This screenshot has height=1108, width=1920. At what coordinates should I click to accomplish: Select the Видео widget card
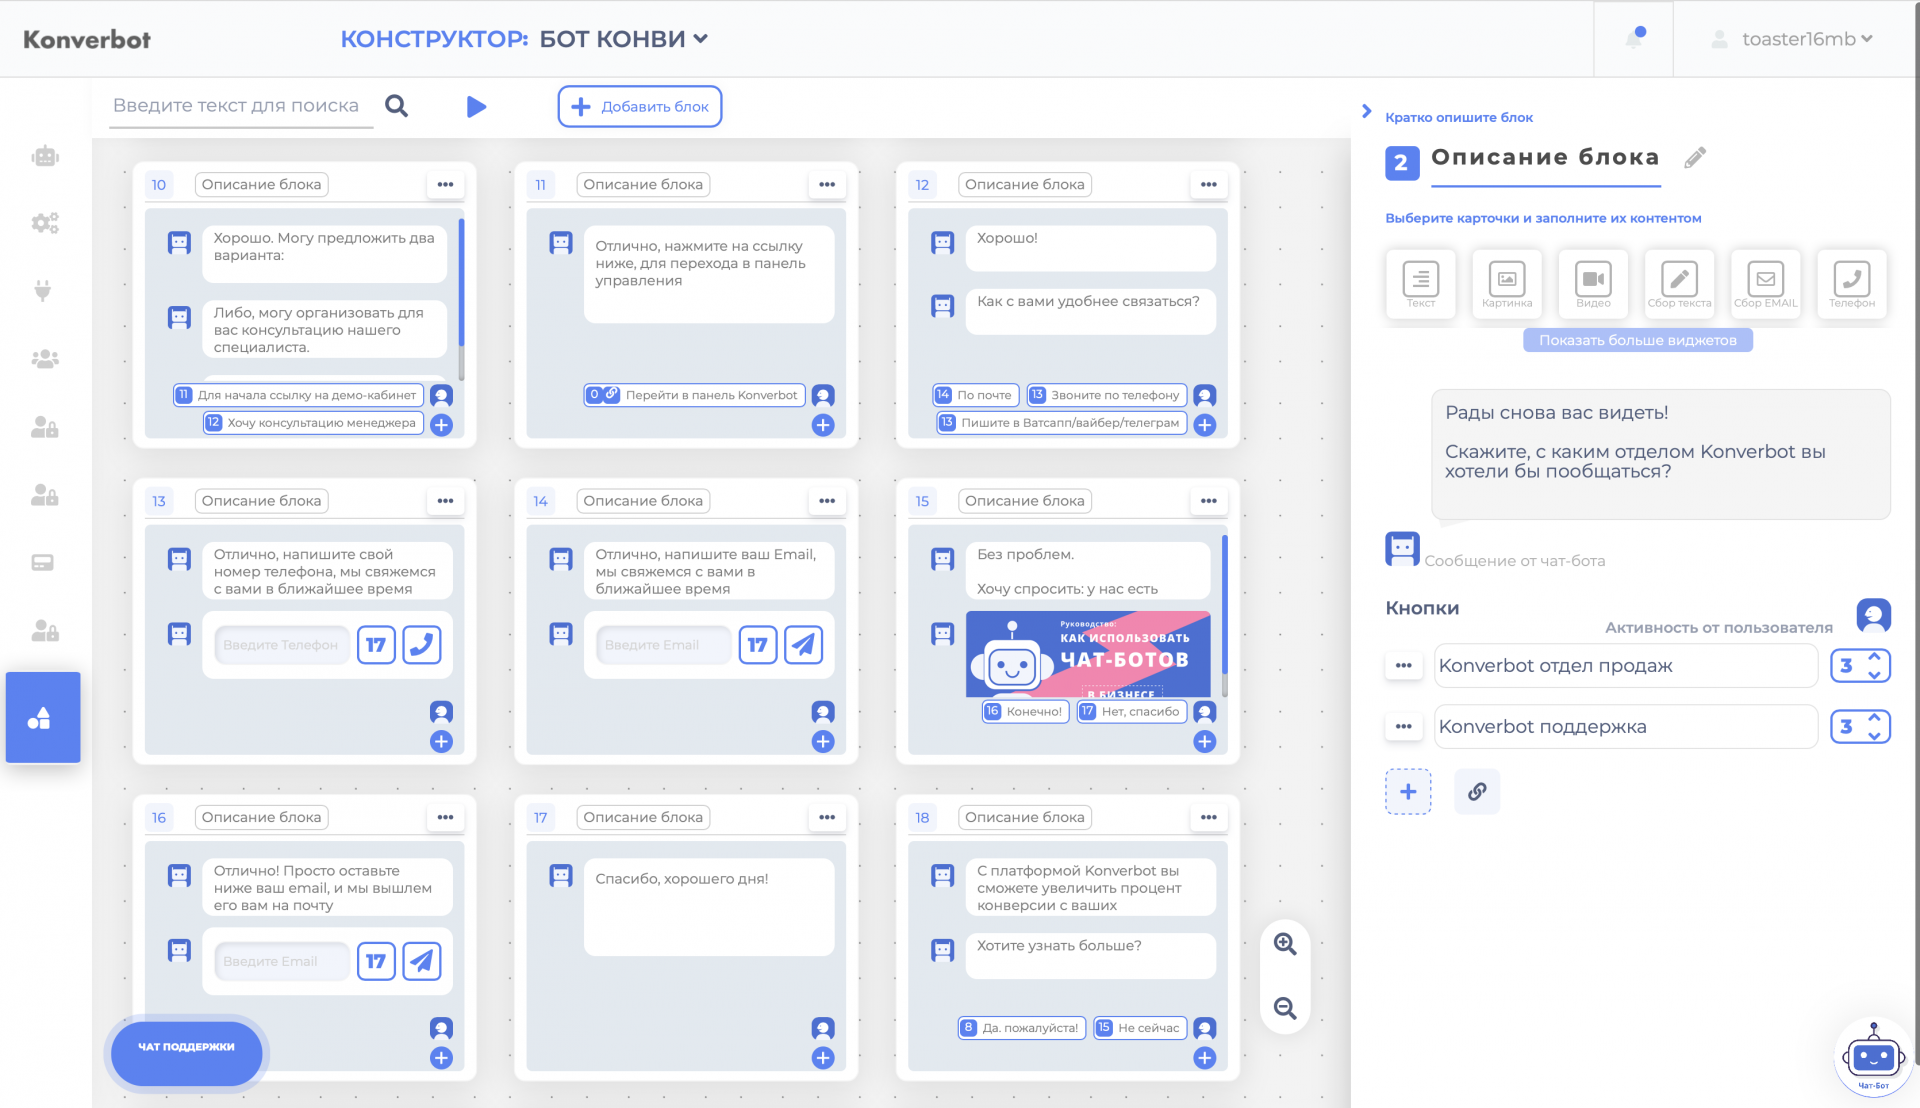pyautogui.click(x=1593, y=284)
